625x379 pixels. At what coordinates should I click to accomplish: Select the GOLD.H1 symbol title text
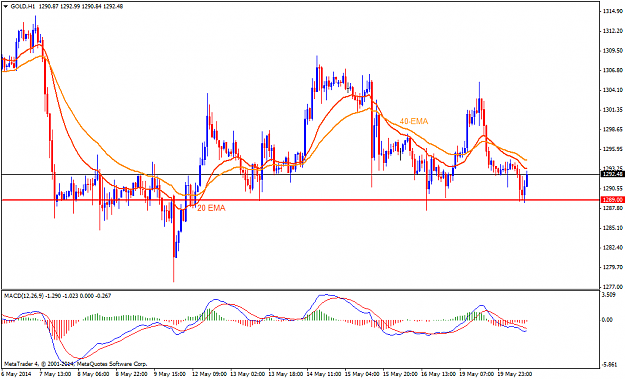[23, 6]
